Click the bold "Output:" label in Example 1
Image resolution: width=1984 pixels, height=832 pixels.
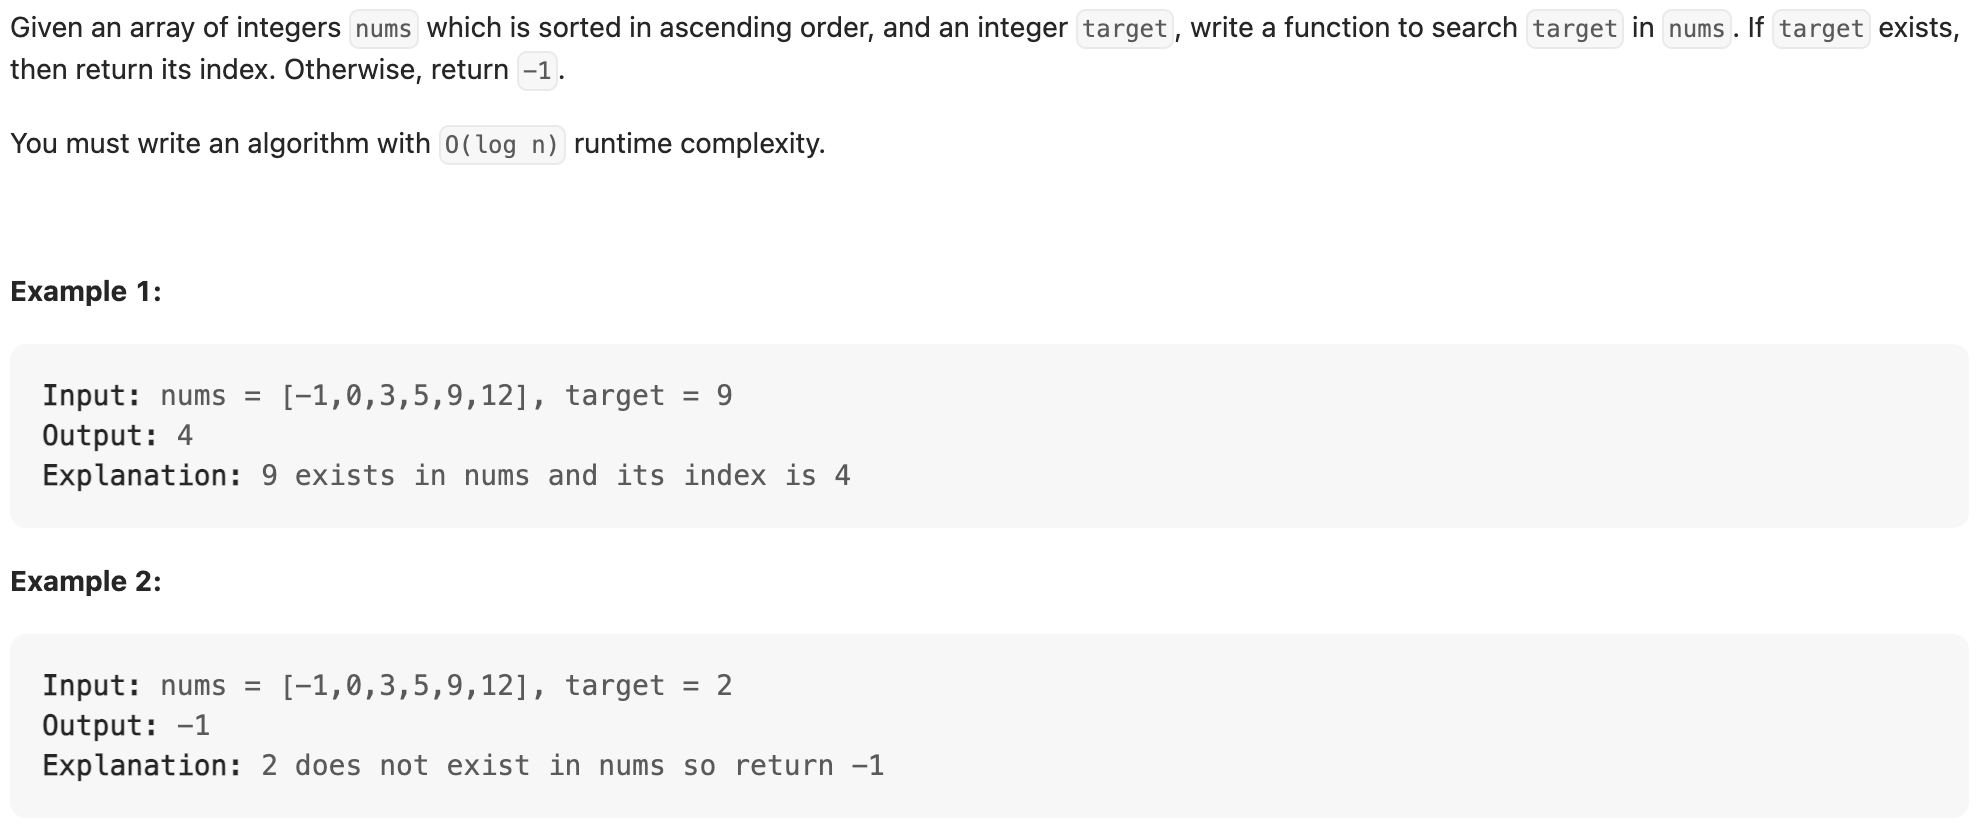(x=100, y=436)
